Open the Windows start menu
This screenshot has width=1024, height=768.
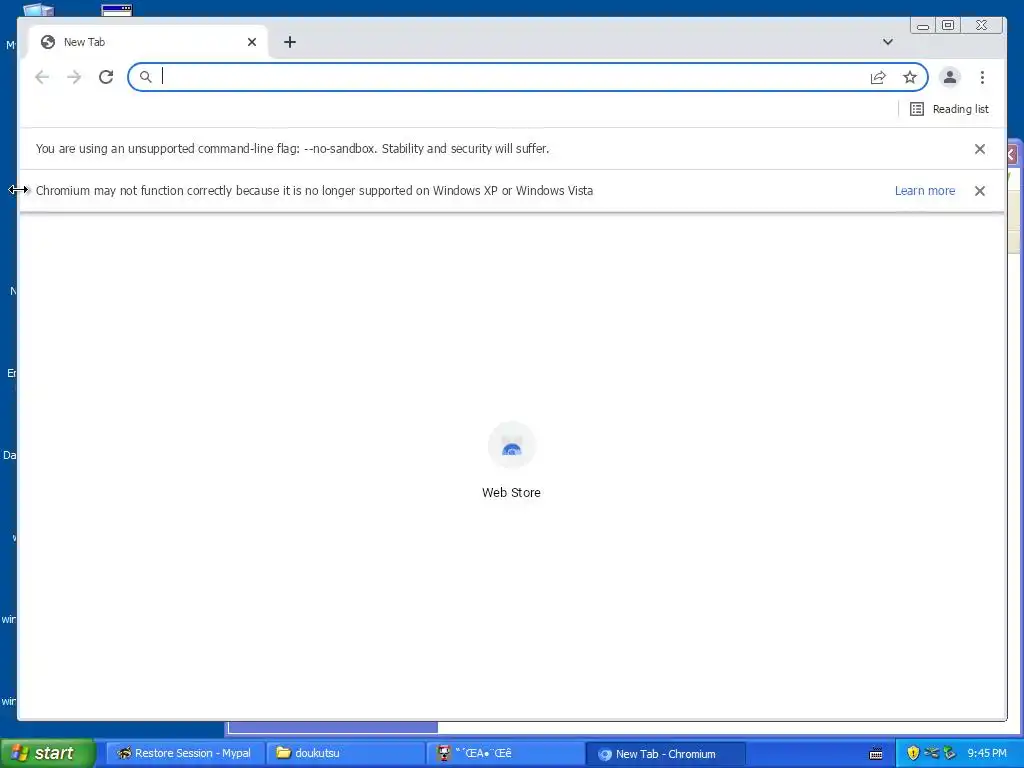coord(48,753)
